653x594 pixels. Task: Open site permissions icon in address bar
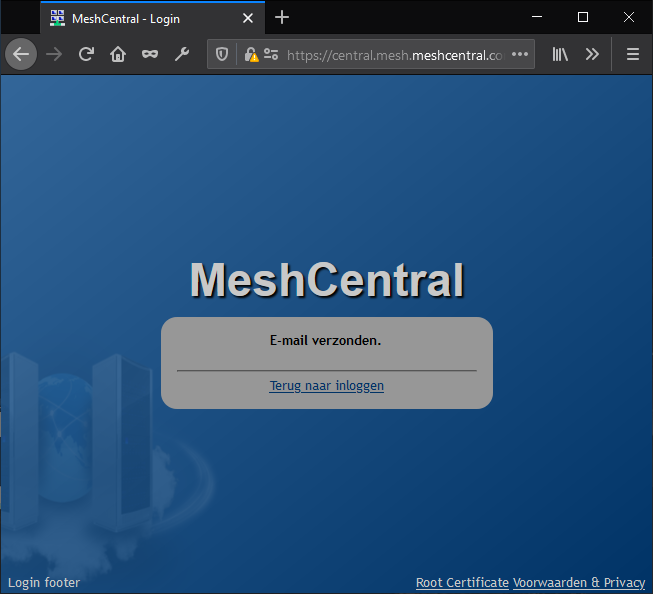[271, 54]
